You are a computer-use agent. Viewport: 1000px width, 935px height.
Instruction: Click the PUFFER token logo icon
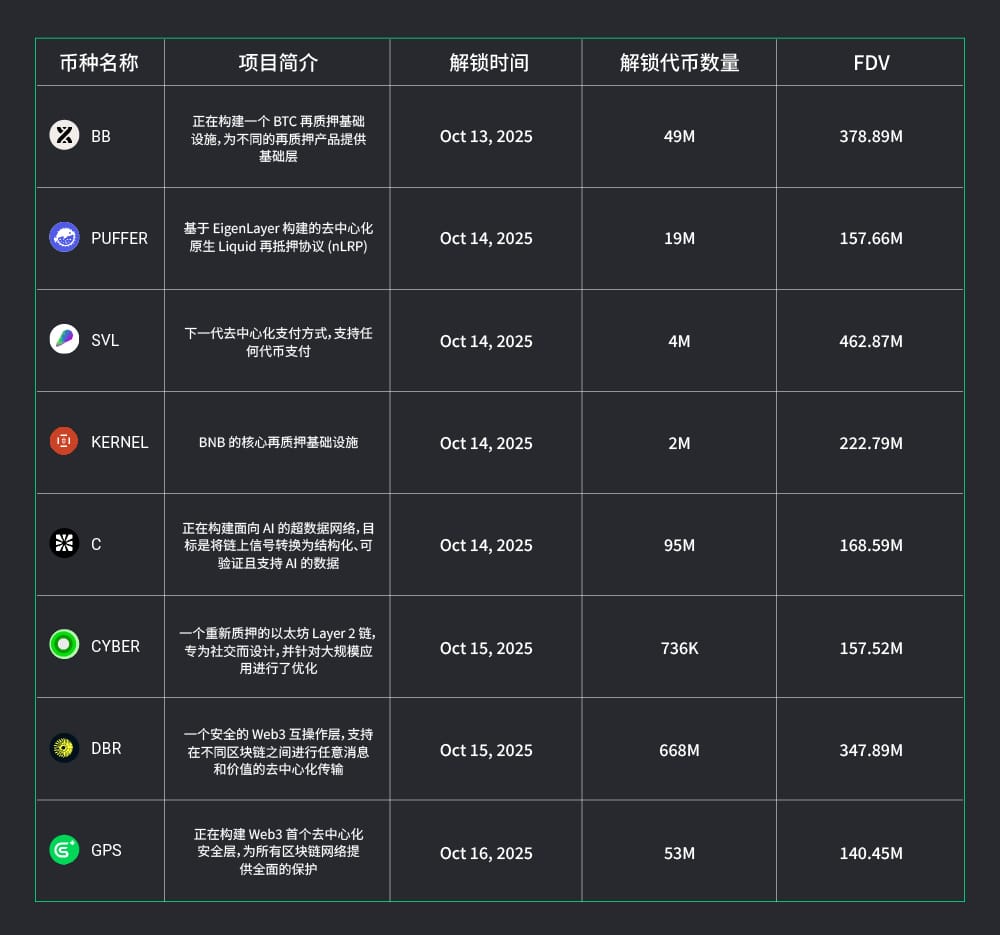tap(64, 237)
